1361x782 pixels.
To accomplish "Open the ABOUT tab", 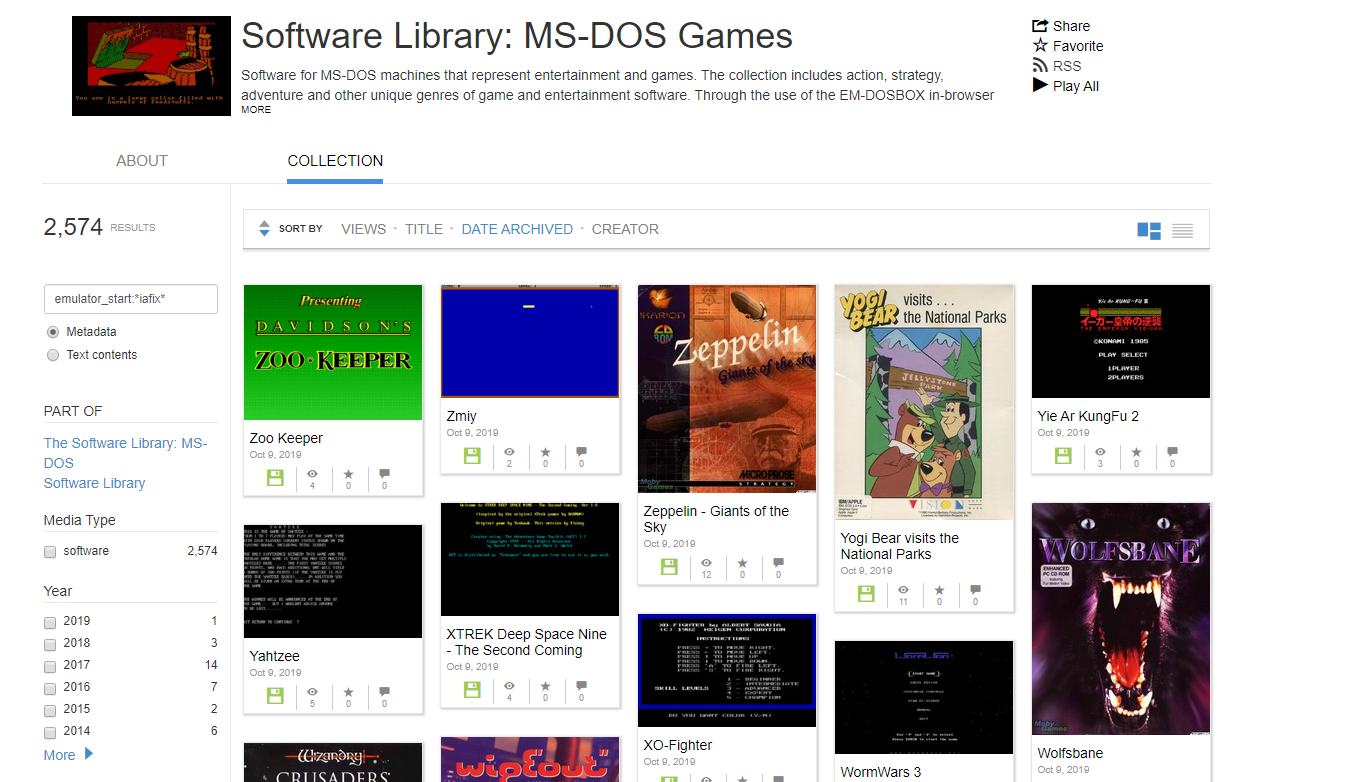I will [142, 161].
